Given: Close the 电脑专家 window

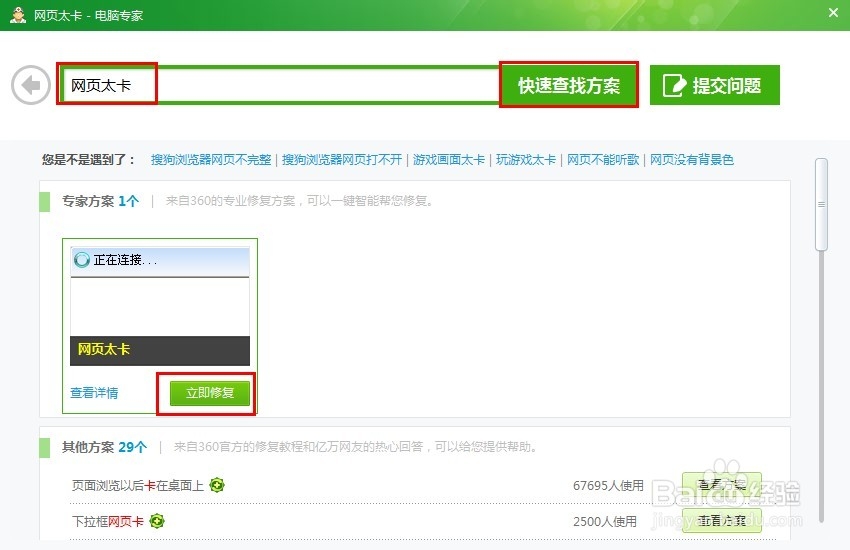Looking at the screenshot, I should click(833, 12).
